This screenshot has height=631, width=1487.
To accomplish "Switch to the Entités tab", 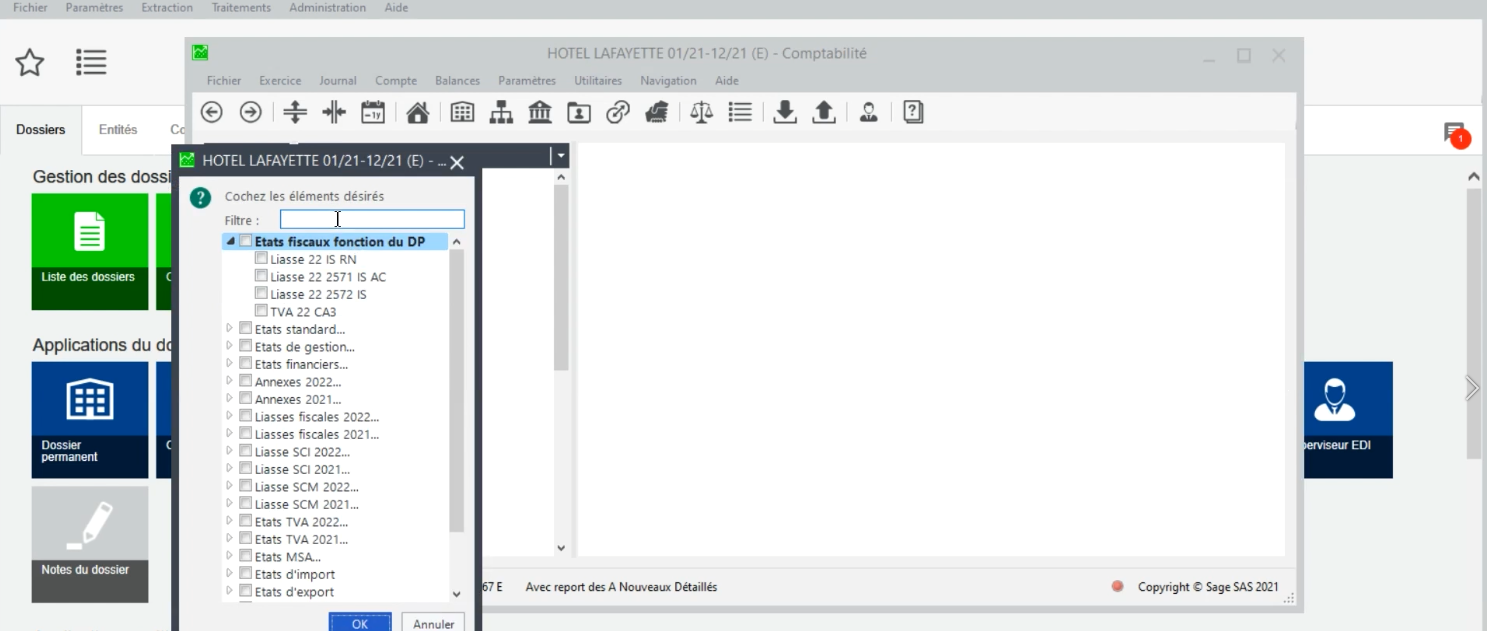I will click(118, 130).
